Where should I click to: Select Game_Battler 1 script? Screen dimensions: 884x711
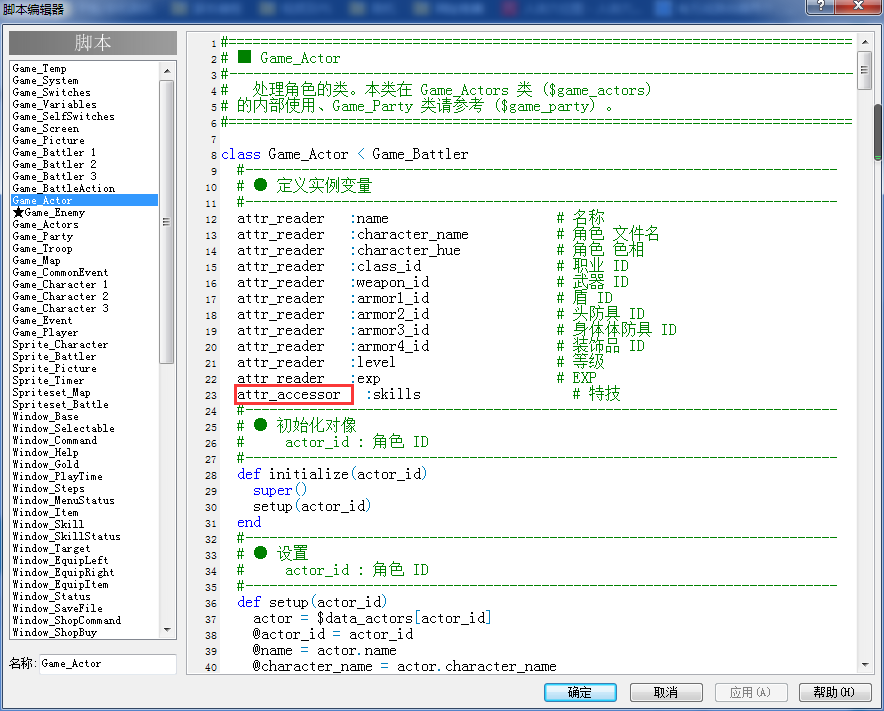pos(54,153)
